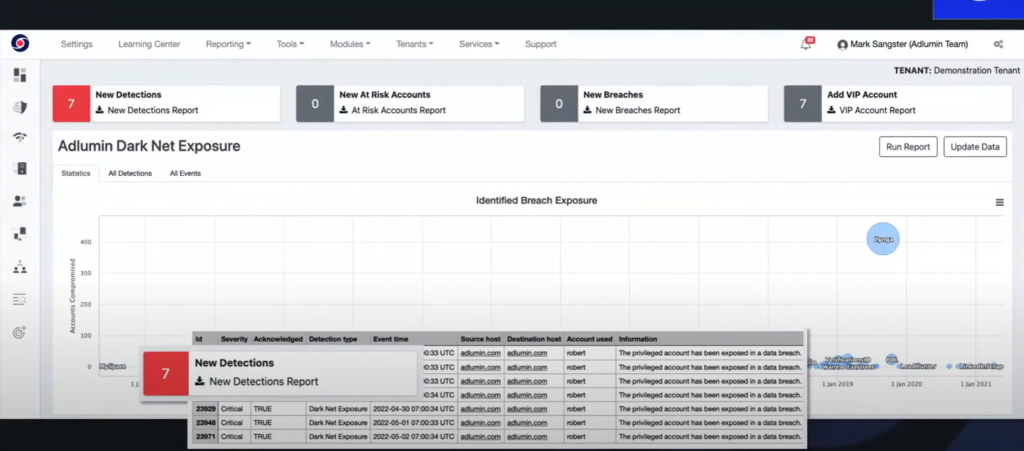Switch to the All Events tab

point(185,174)
